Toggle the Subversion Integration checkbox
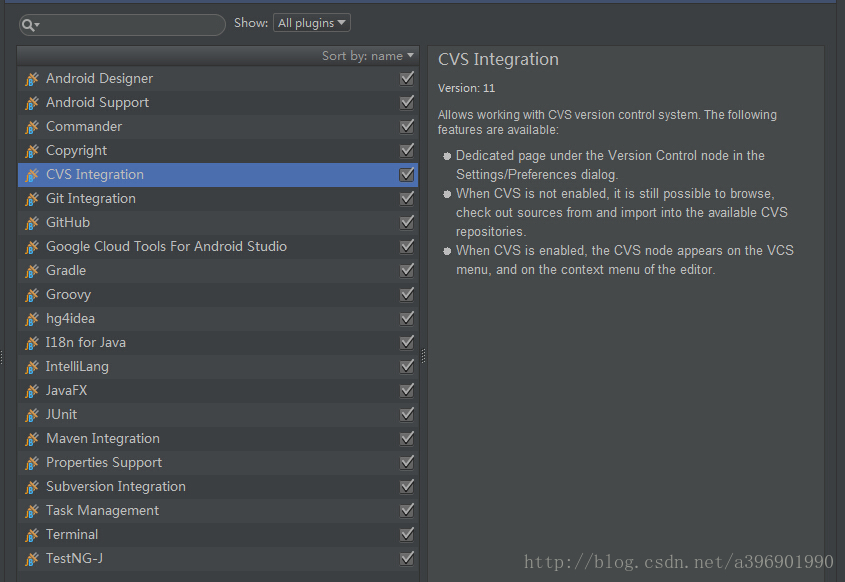This screenshot has height=582, width=845. click(407, 487)
